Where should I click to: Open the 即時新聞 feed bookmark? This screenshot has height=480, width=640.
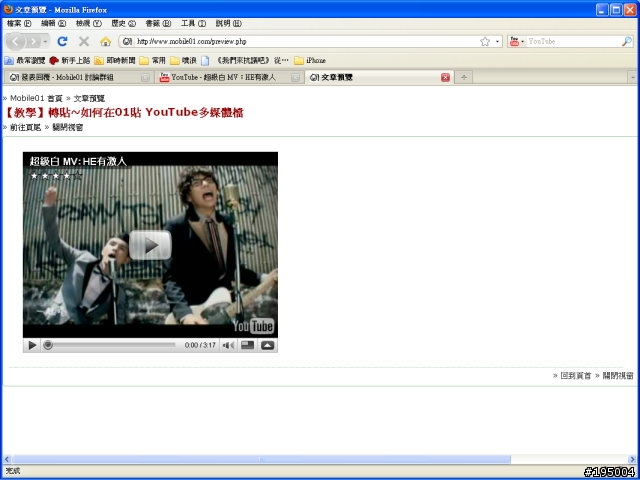coord(115,60)
